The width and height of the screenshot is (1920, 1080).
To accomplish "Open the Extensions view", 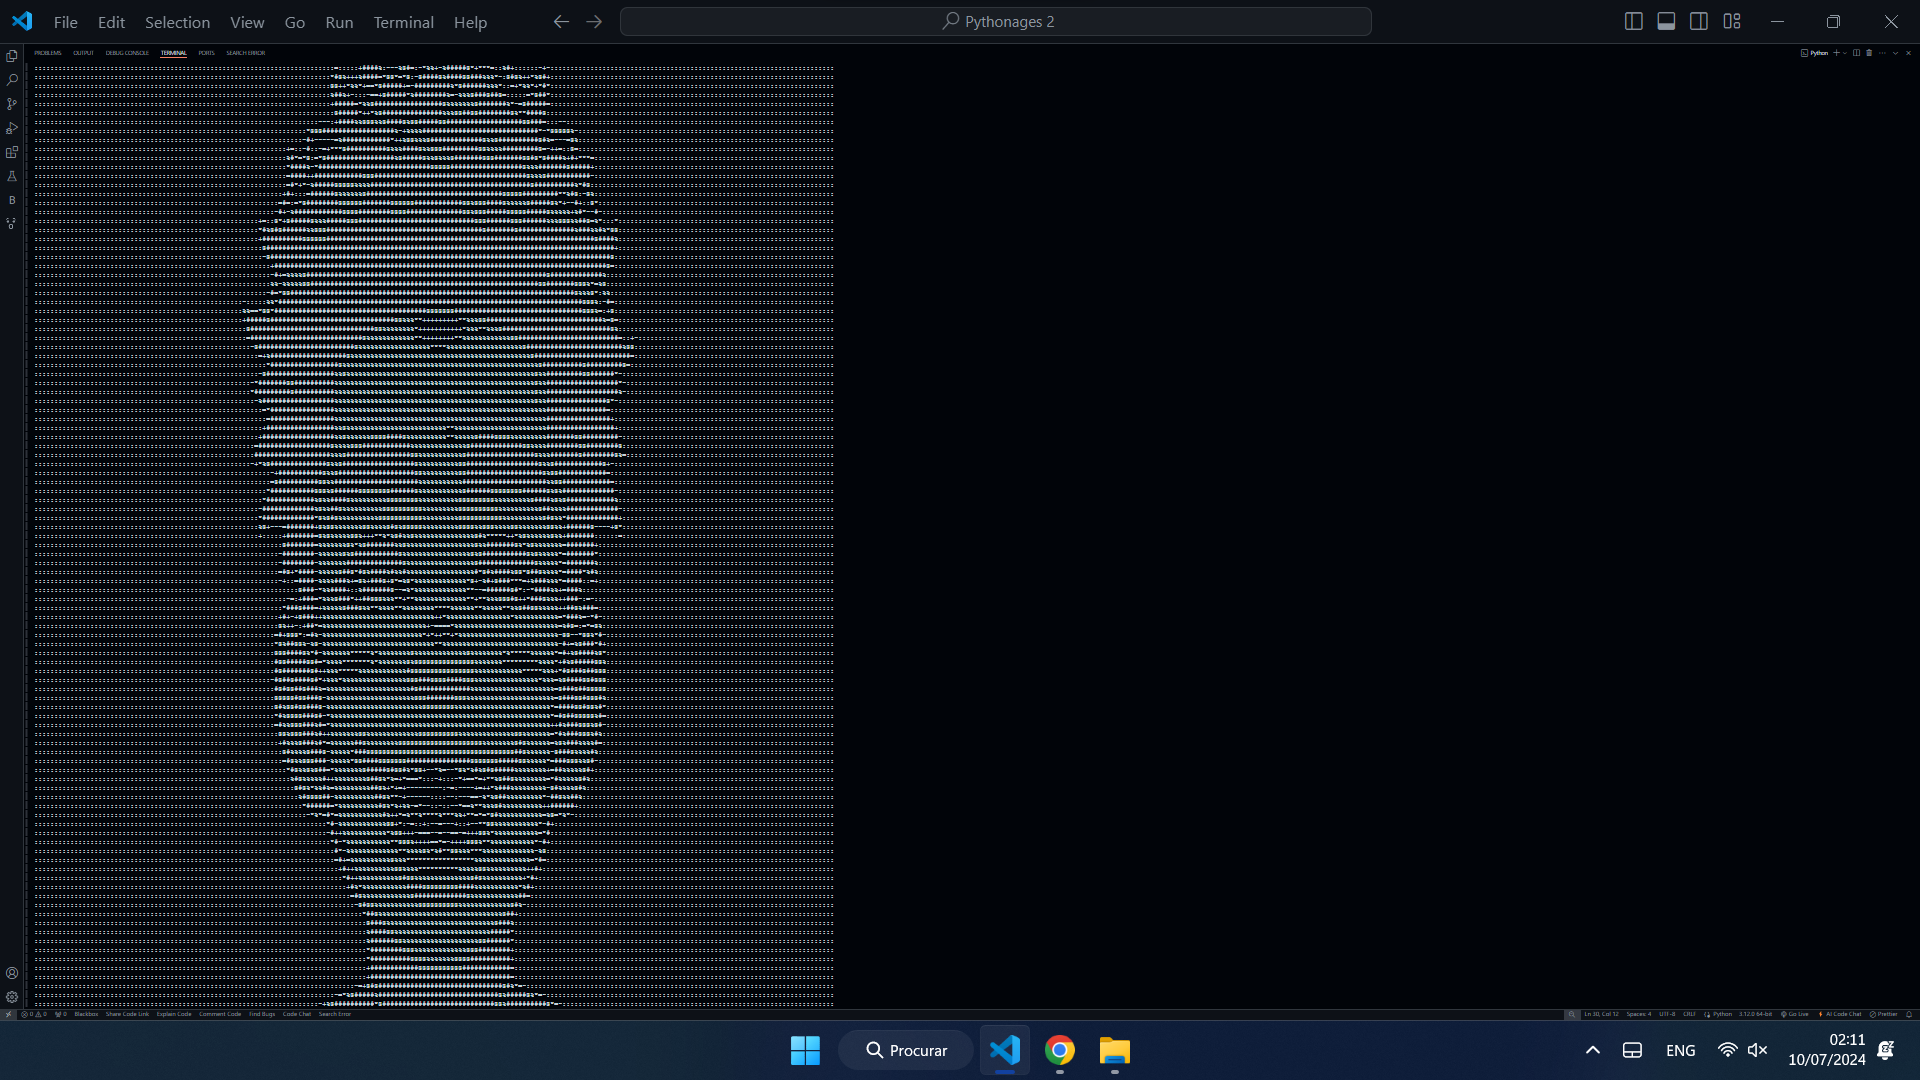I will [x=12, y=152].
